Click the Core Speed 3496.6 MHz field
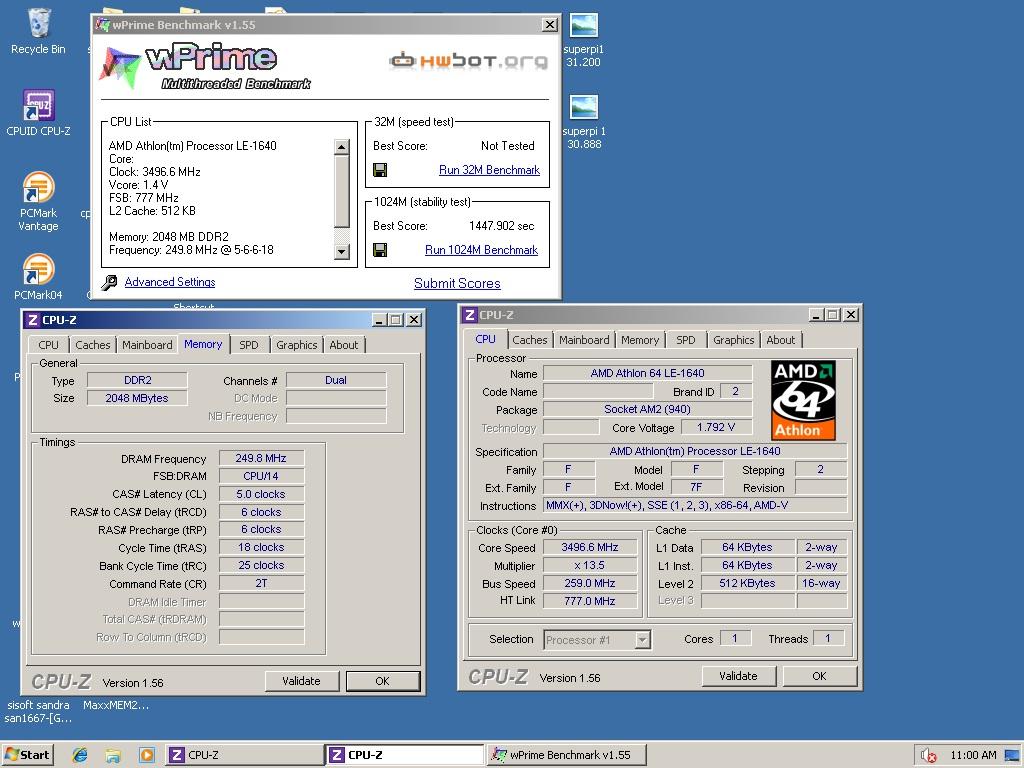This screenshot has width=1024, height=768. 590,547
